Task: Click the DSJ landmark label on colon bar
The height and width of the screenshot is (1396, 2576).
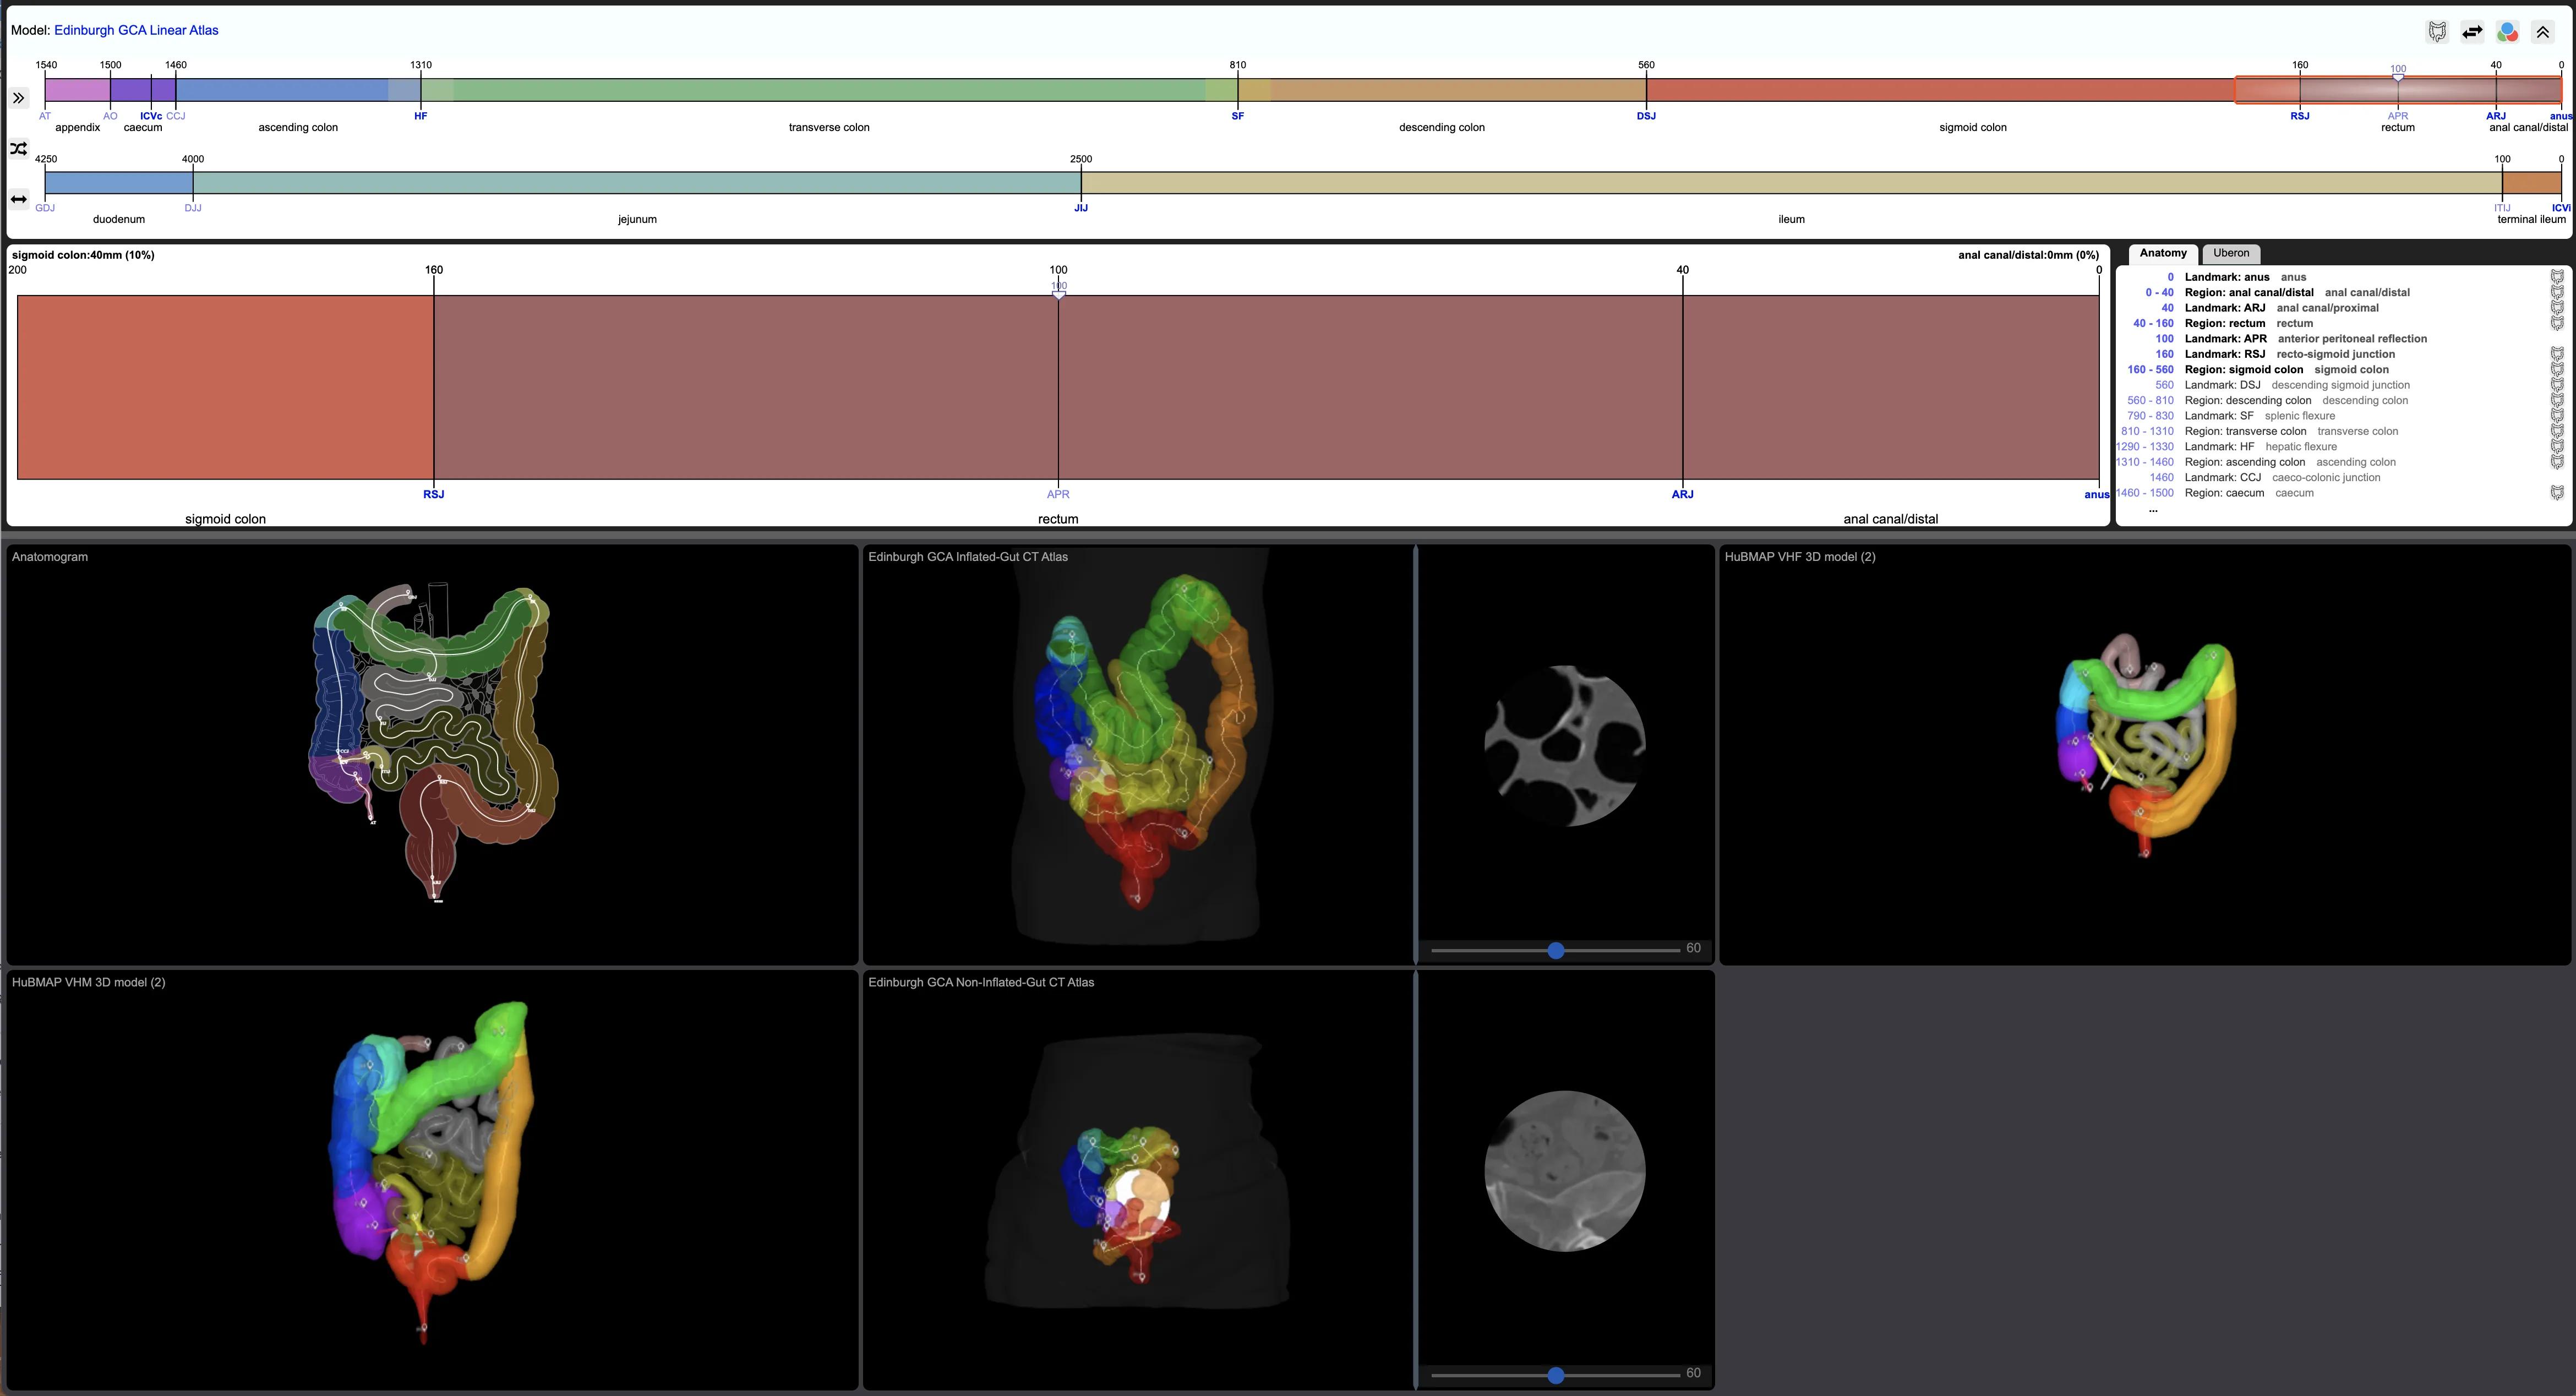Action: pyautogui.click(x=1646, y=116)
